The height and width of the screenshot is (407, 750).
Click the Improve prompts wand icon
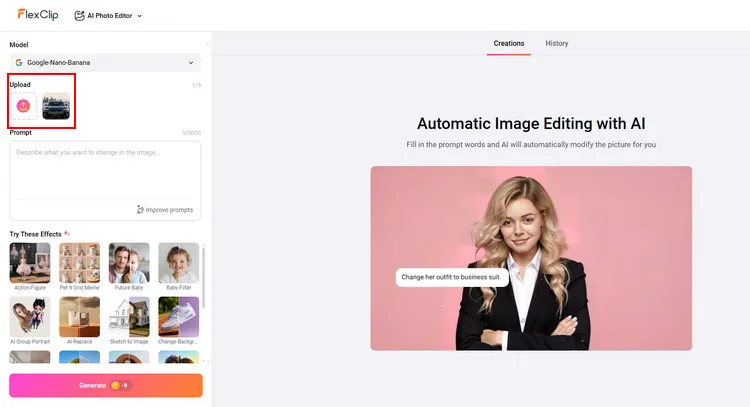[140, 210]
